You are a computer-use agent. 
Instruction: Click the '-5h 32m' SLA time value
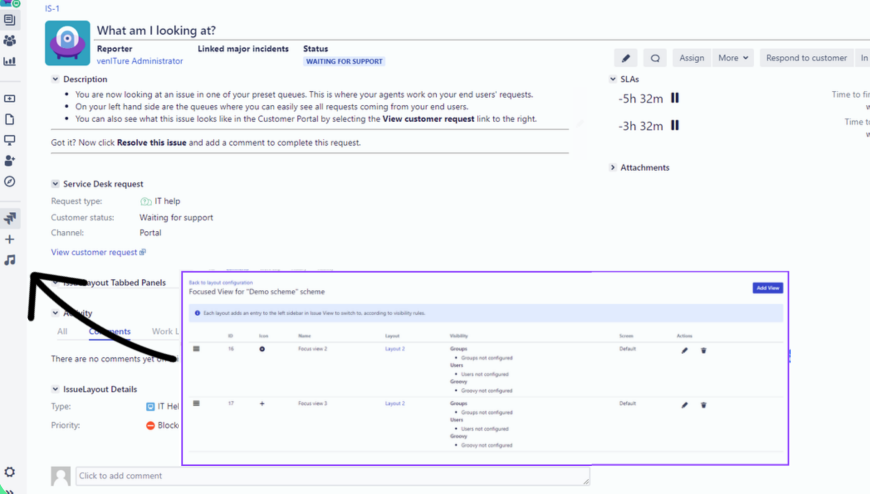[641, 99]
